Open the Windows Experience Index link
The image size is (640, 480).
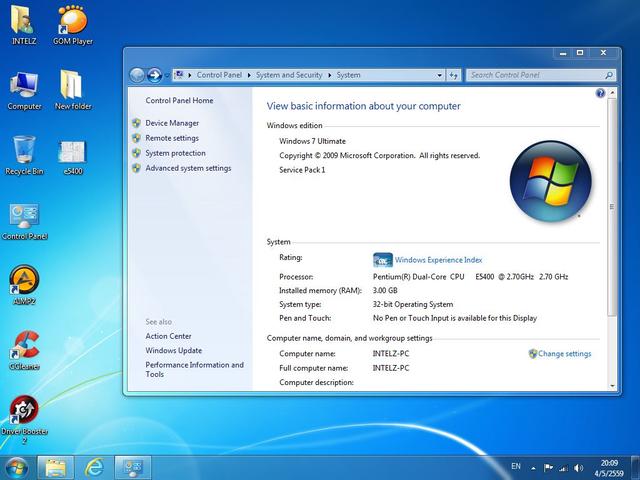[x=438, y=260]
